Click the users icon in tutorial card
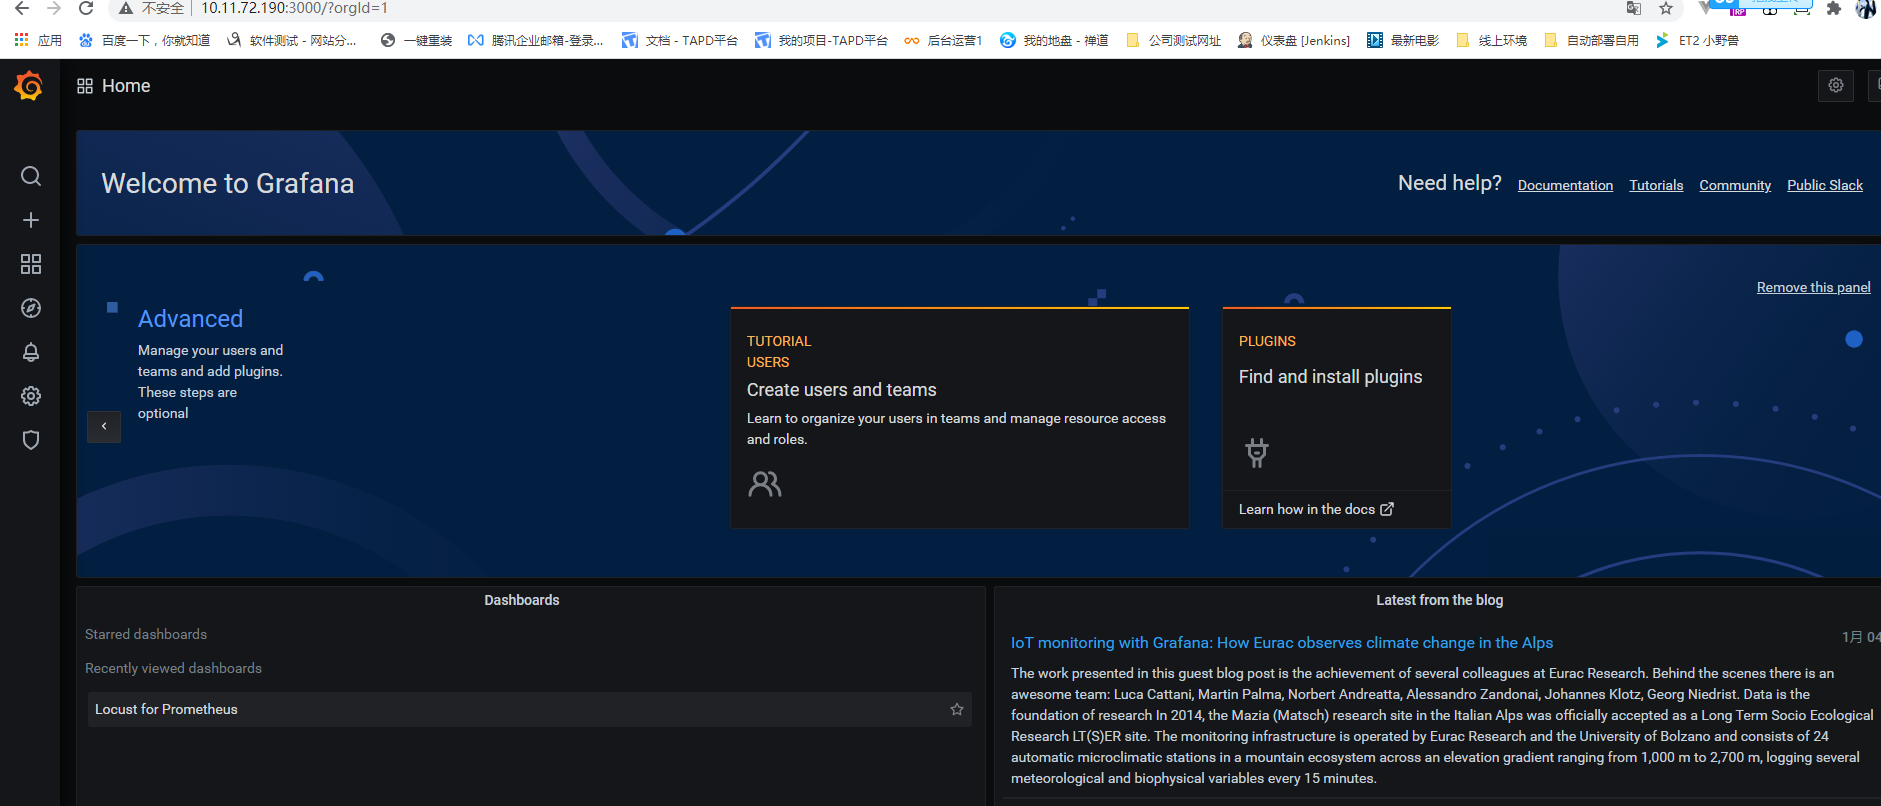The width and height of the screenshot is (1881, 806). point(765,485)
